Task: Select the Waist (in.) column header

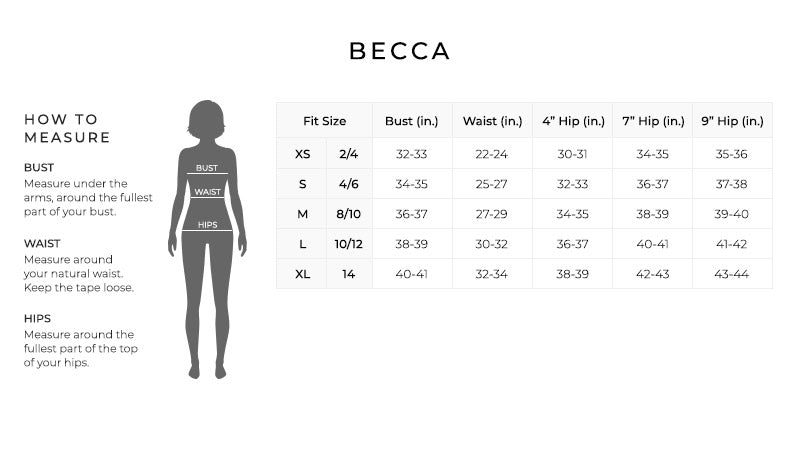Action: pyautogui.click(x=492, y=121)
